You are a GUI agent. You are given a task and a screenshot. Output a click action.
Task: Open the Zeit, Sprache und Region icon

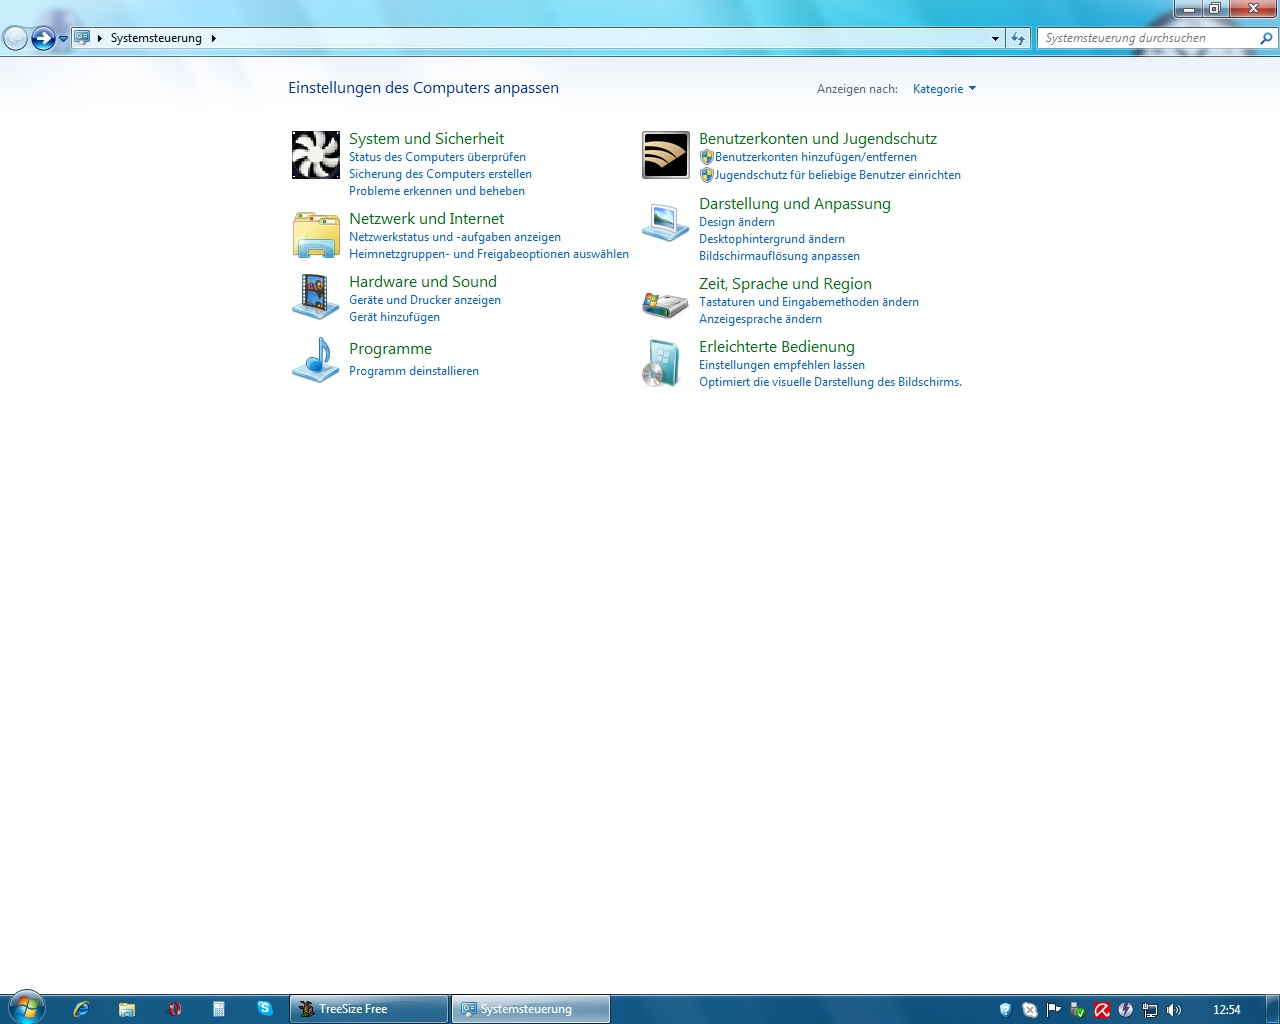pyautogui.click(x=666, y=304)
